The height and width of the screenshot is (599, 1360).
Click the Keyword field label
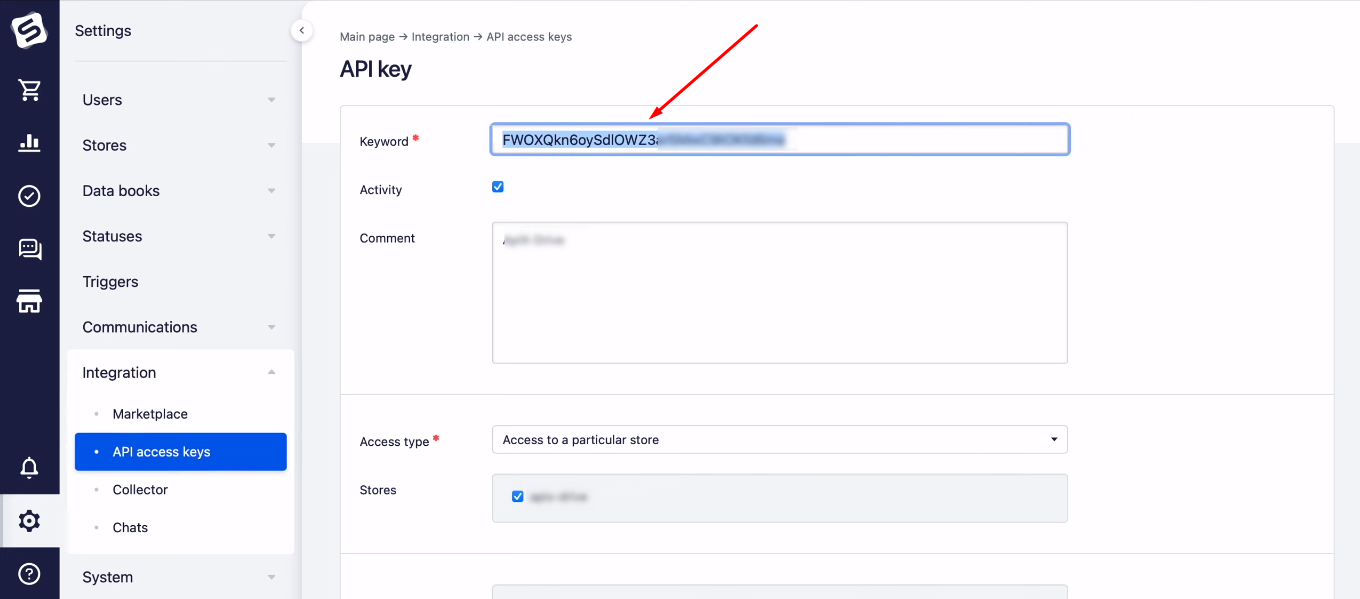pos(384,142)
